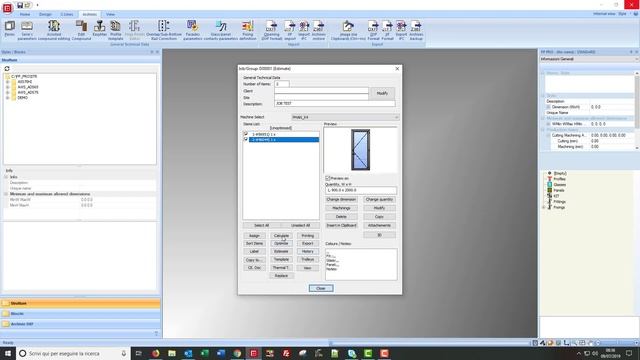Open the Blocchi section
Image resolution: width=640 pixels, height=360 pixels.
[80, 313]
